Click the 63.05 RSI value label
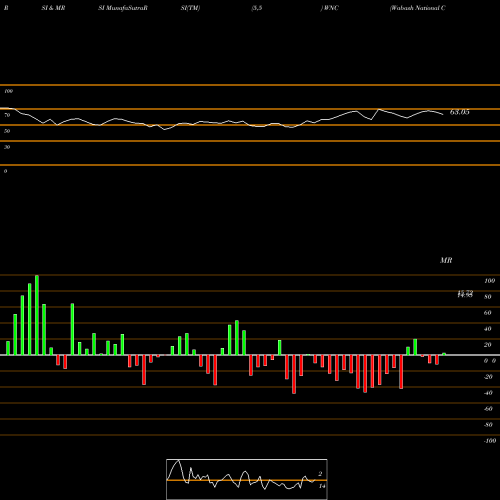The width and height of the screenshot is (500, 500). click(x=459, y=112)
